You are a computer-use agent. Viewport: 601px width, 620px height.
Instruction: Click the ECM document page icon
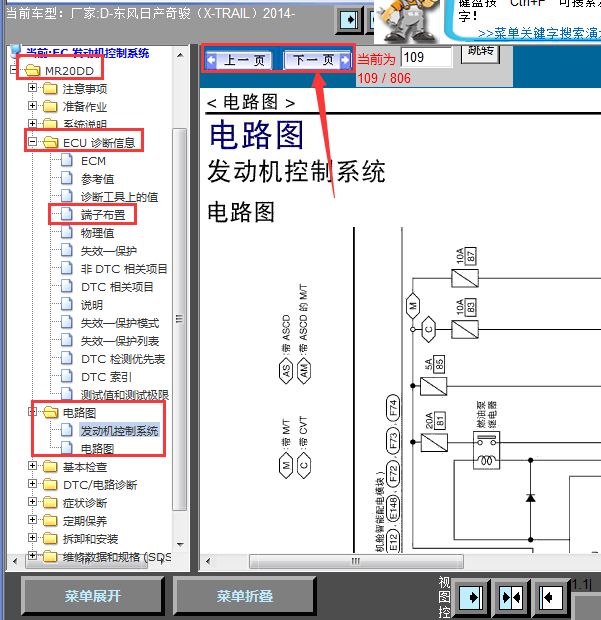point(67,160)
